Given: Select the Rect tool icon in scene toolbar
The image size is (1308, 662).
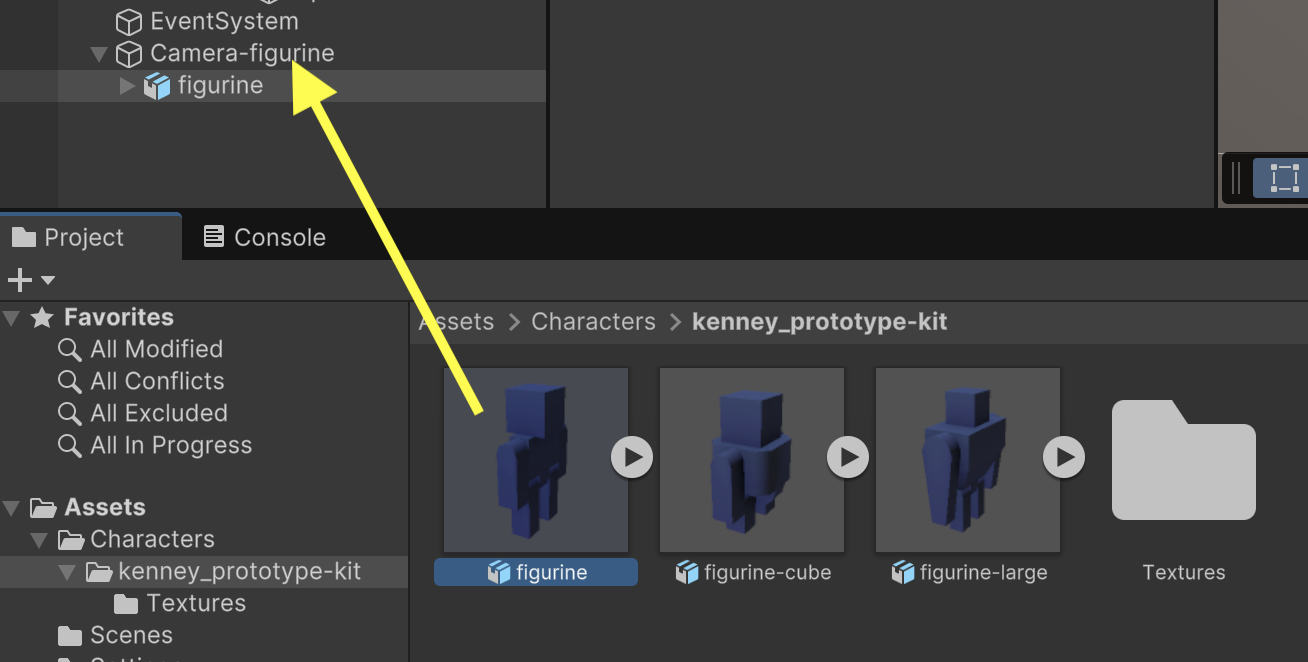Looking at the screenshot, I should pos(1284,178).
